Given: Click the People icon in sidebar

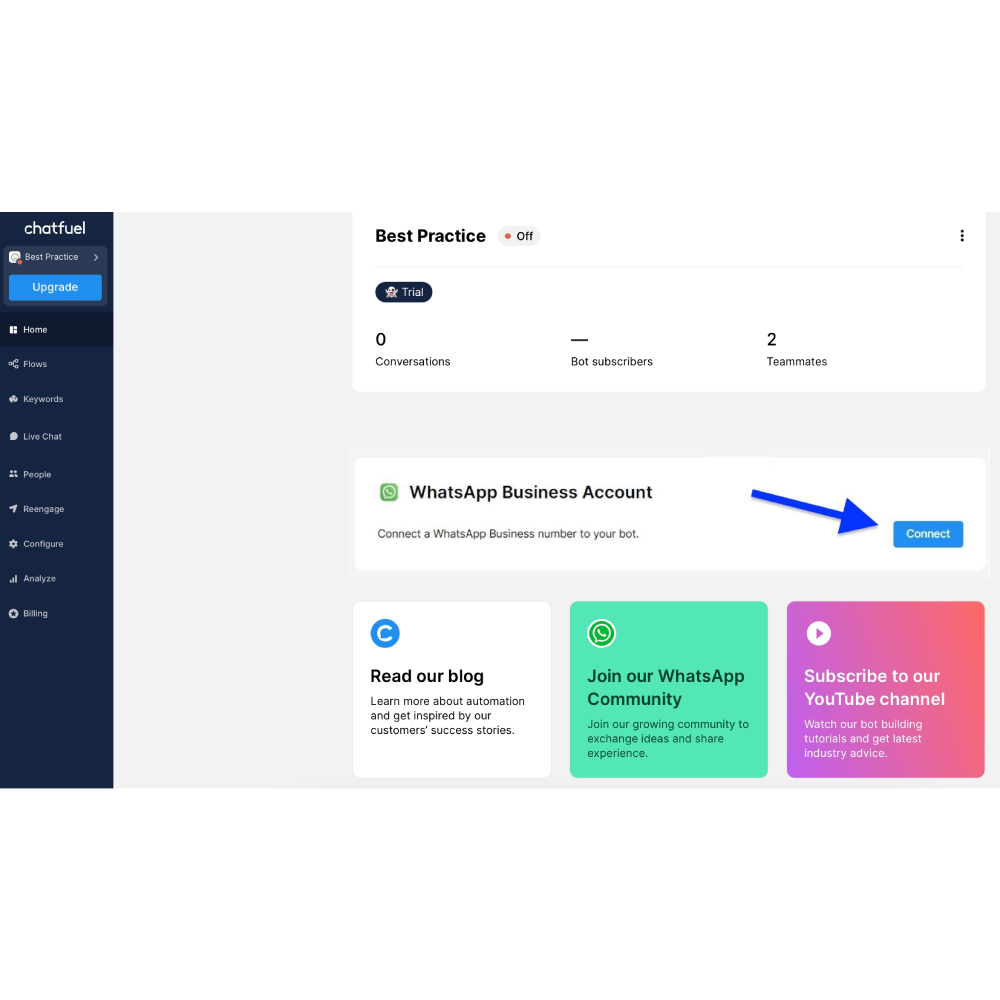Looking at the screenshot, I should (x=13, y=474).
